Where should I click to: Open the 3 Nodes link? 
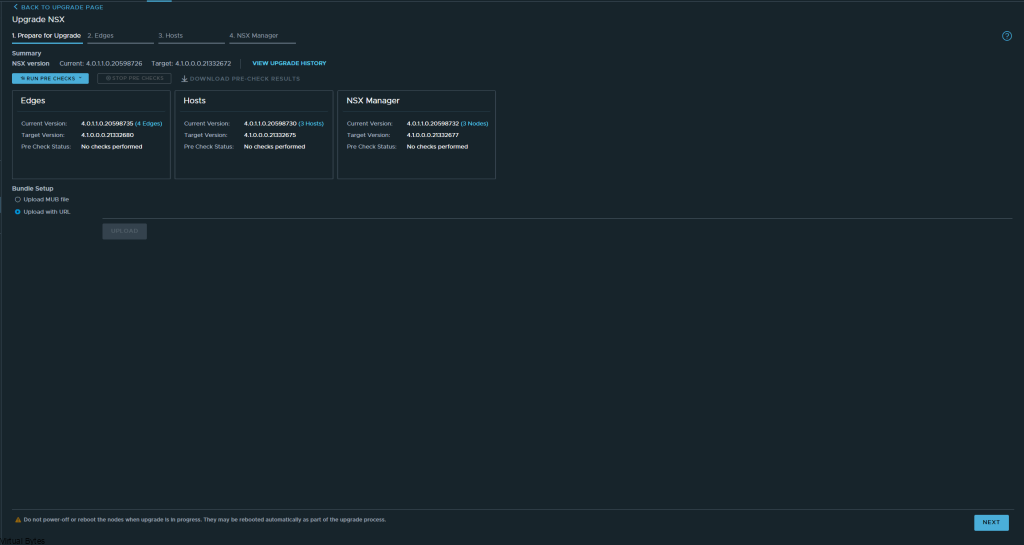pyautogui.click(x=474, y=123)
